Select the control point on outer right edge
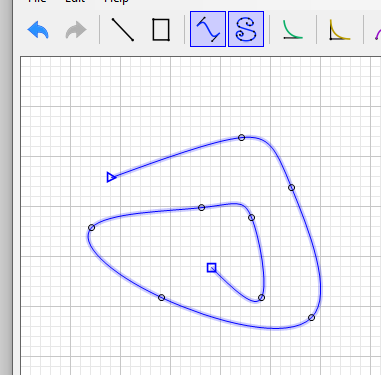Screen dimensions: 381x375 [x=291, y=188]
